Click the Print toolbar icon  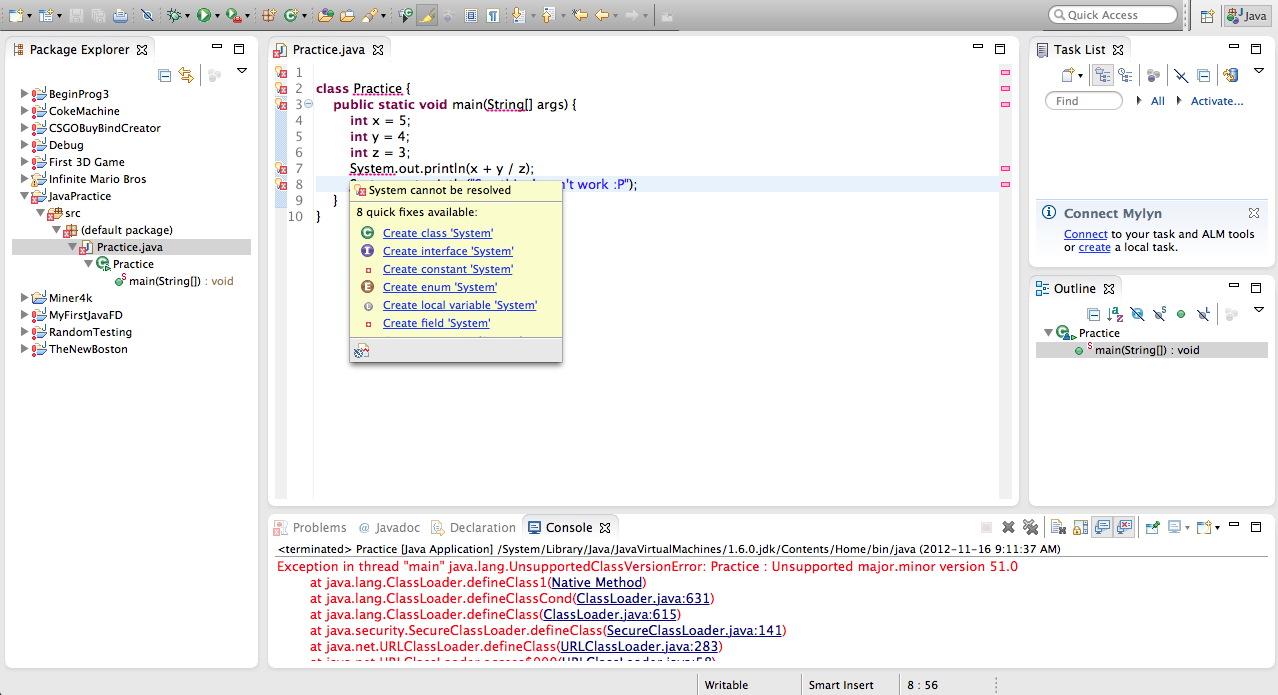[120, 16]
